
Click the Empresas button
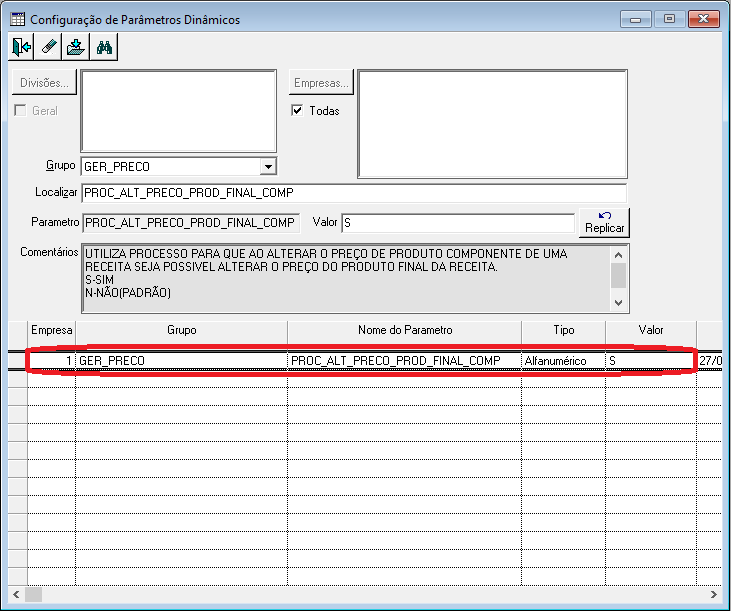click(321, 82)
